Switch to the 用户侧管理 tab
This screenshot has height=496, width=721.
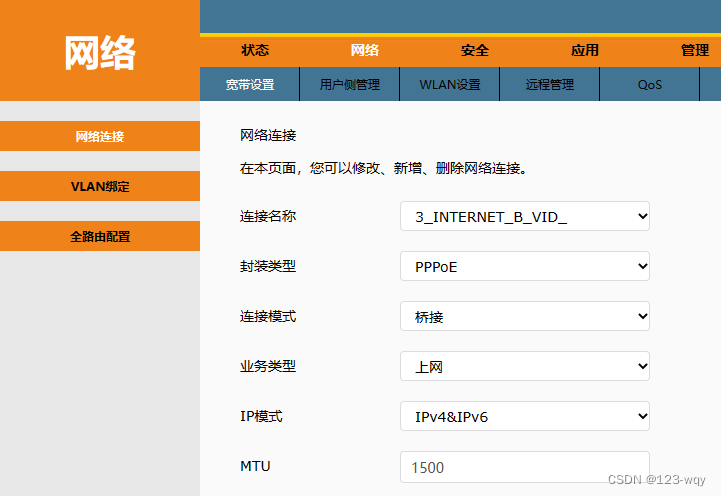tap(349, 84)
